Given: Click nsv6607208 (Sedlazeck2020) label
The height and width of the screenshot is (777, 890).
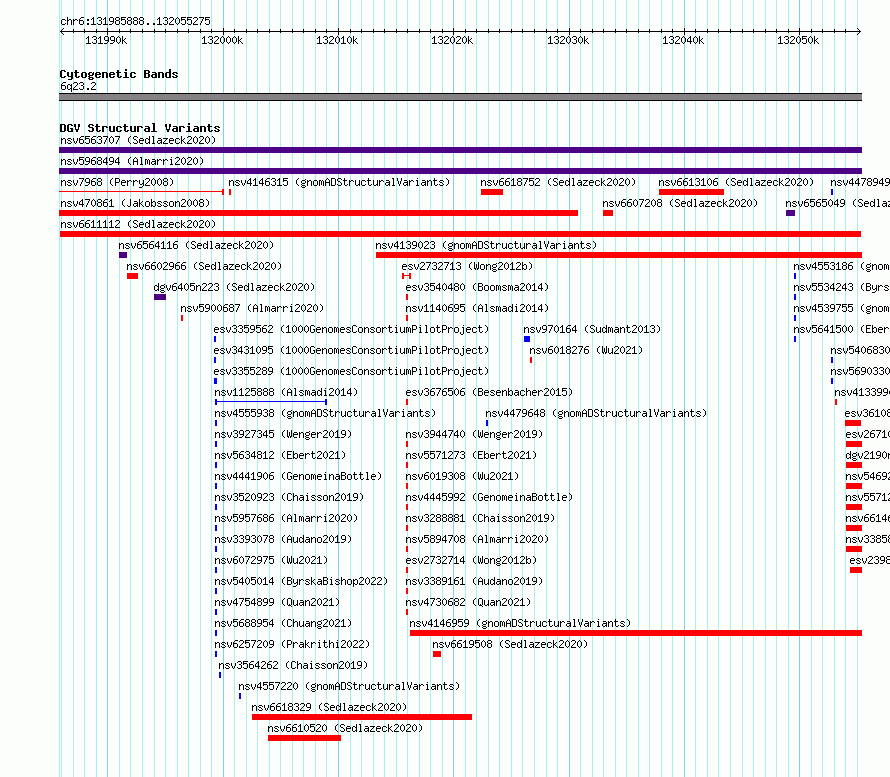Looking at the screenshot, I should click(x=680, y=203).
